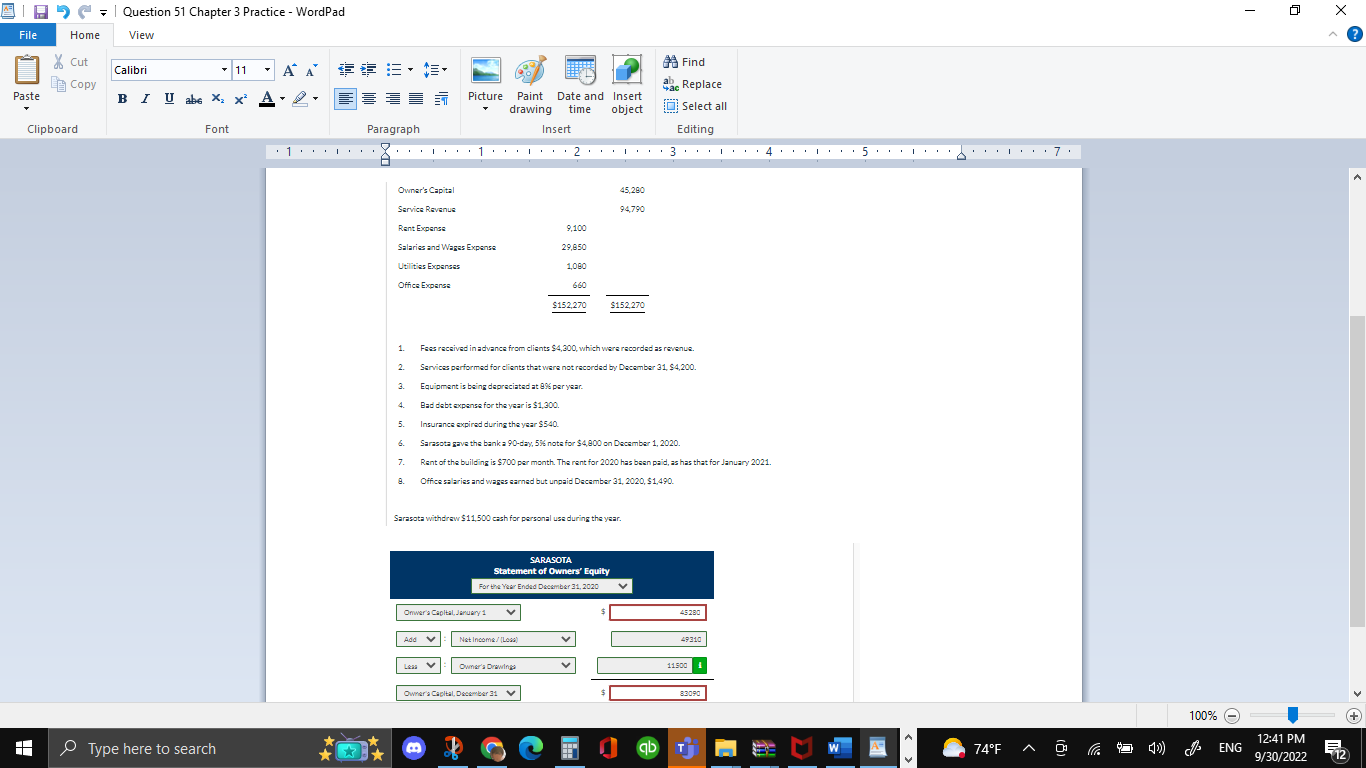Select the superscript formatting icon
The width and height of the screenshot is (1366, 768).
[240, 99]
